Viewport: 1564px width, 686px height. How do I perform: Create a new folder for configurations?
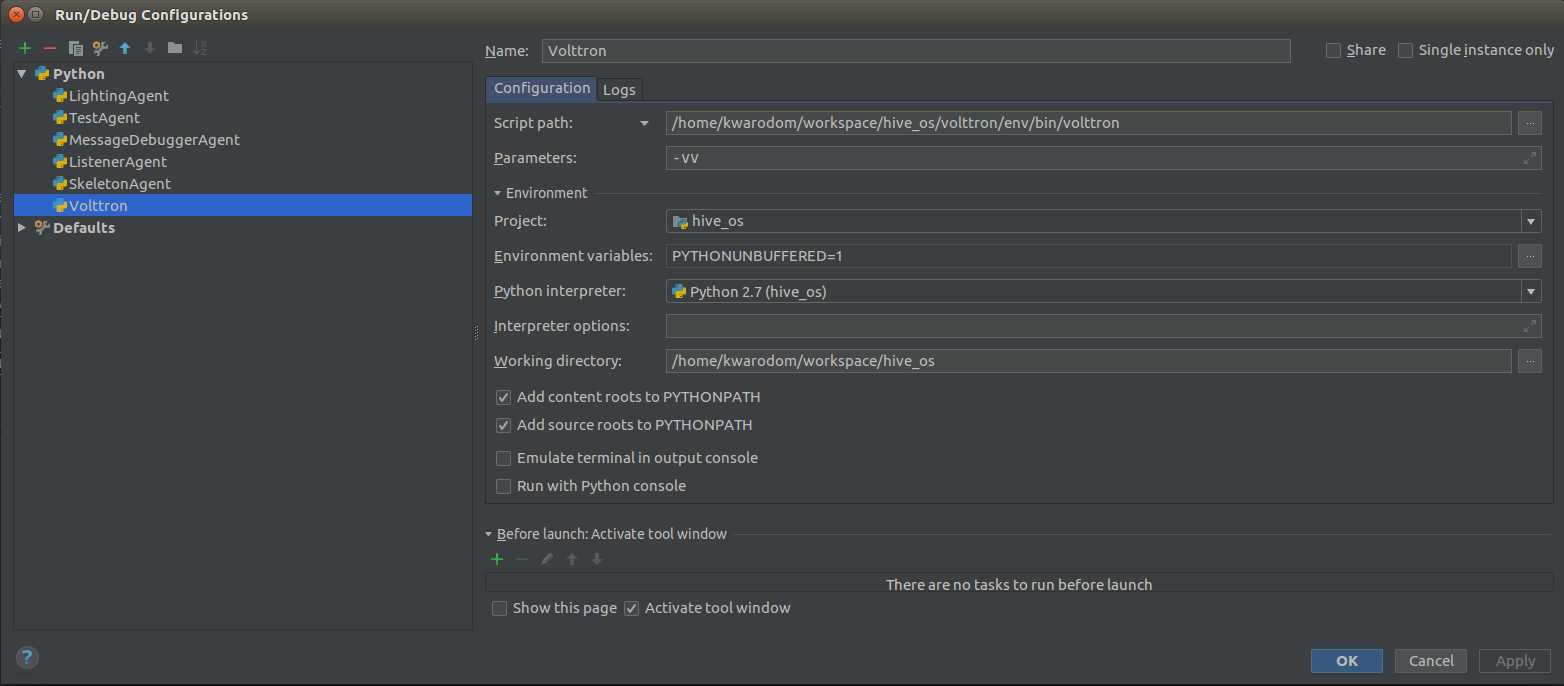(175, 48)
